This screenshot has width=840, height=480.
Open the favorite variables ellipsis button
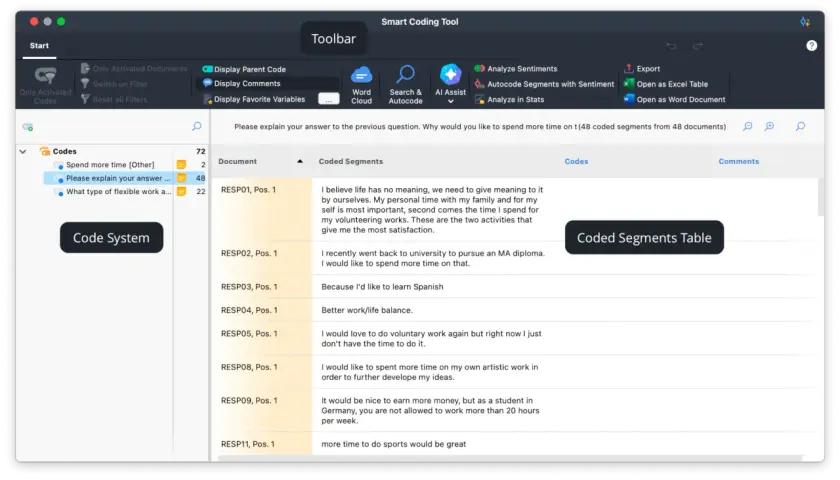coord(328,99)
